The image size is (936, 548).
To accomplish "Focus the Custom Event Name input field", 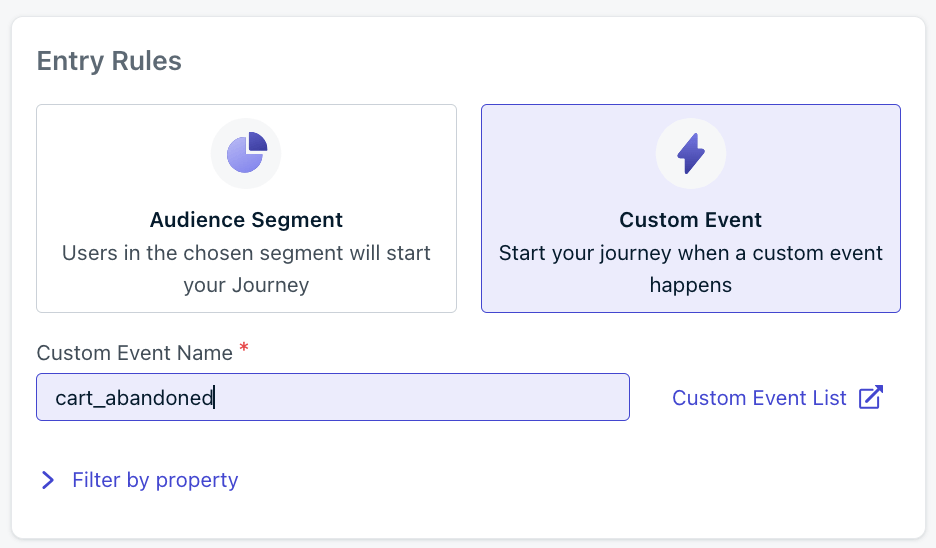I will point(333,397).
